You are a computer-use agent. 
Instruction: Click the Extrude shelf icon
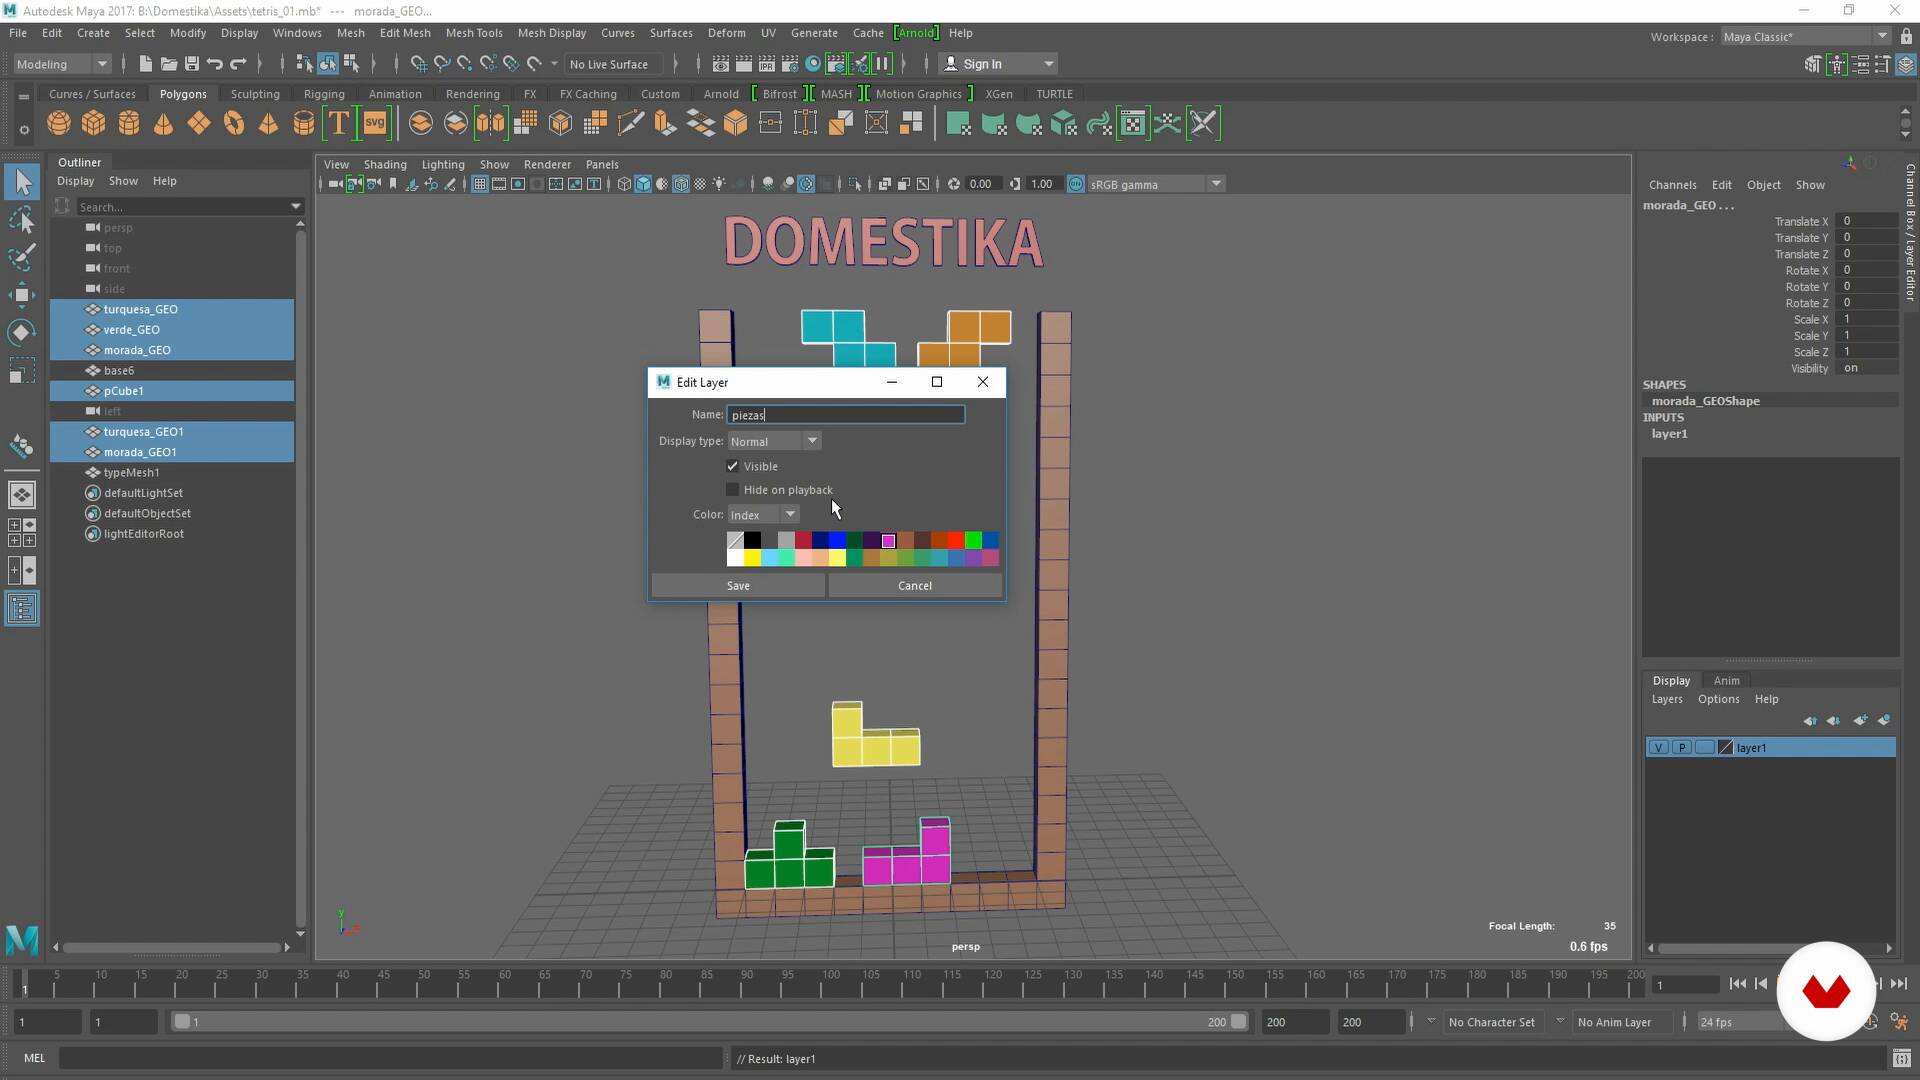tap(665, 124)
